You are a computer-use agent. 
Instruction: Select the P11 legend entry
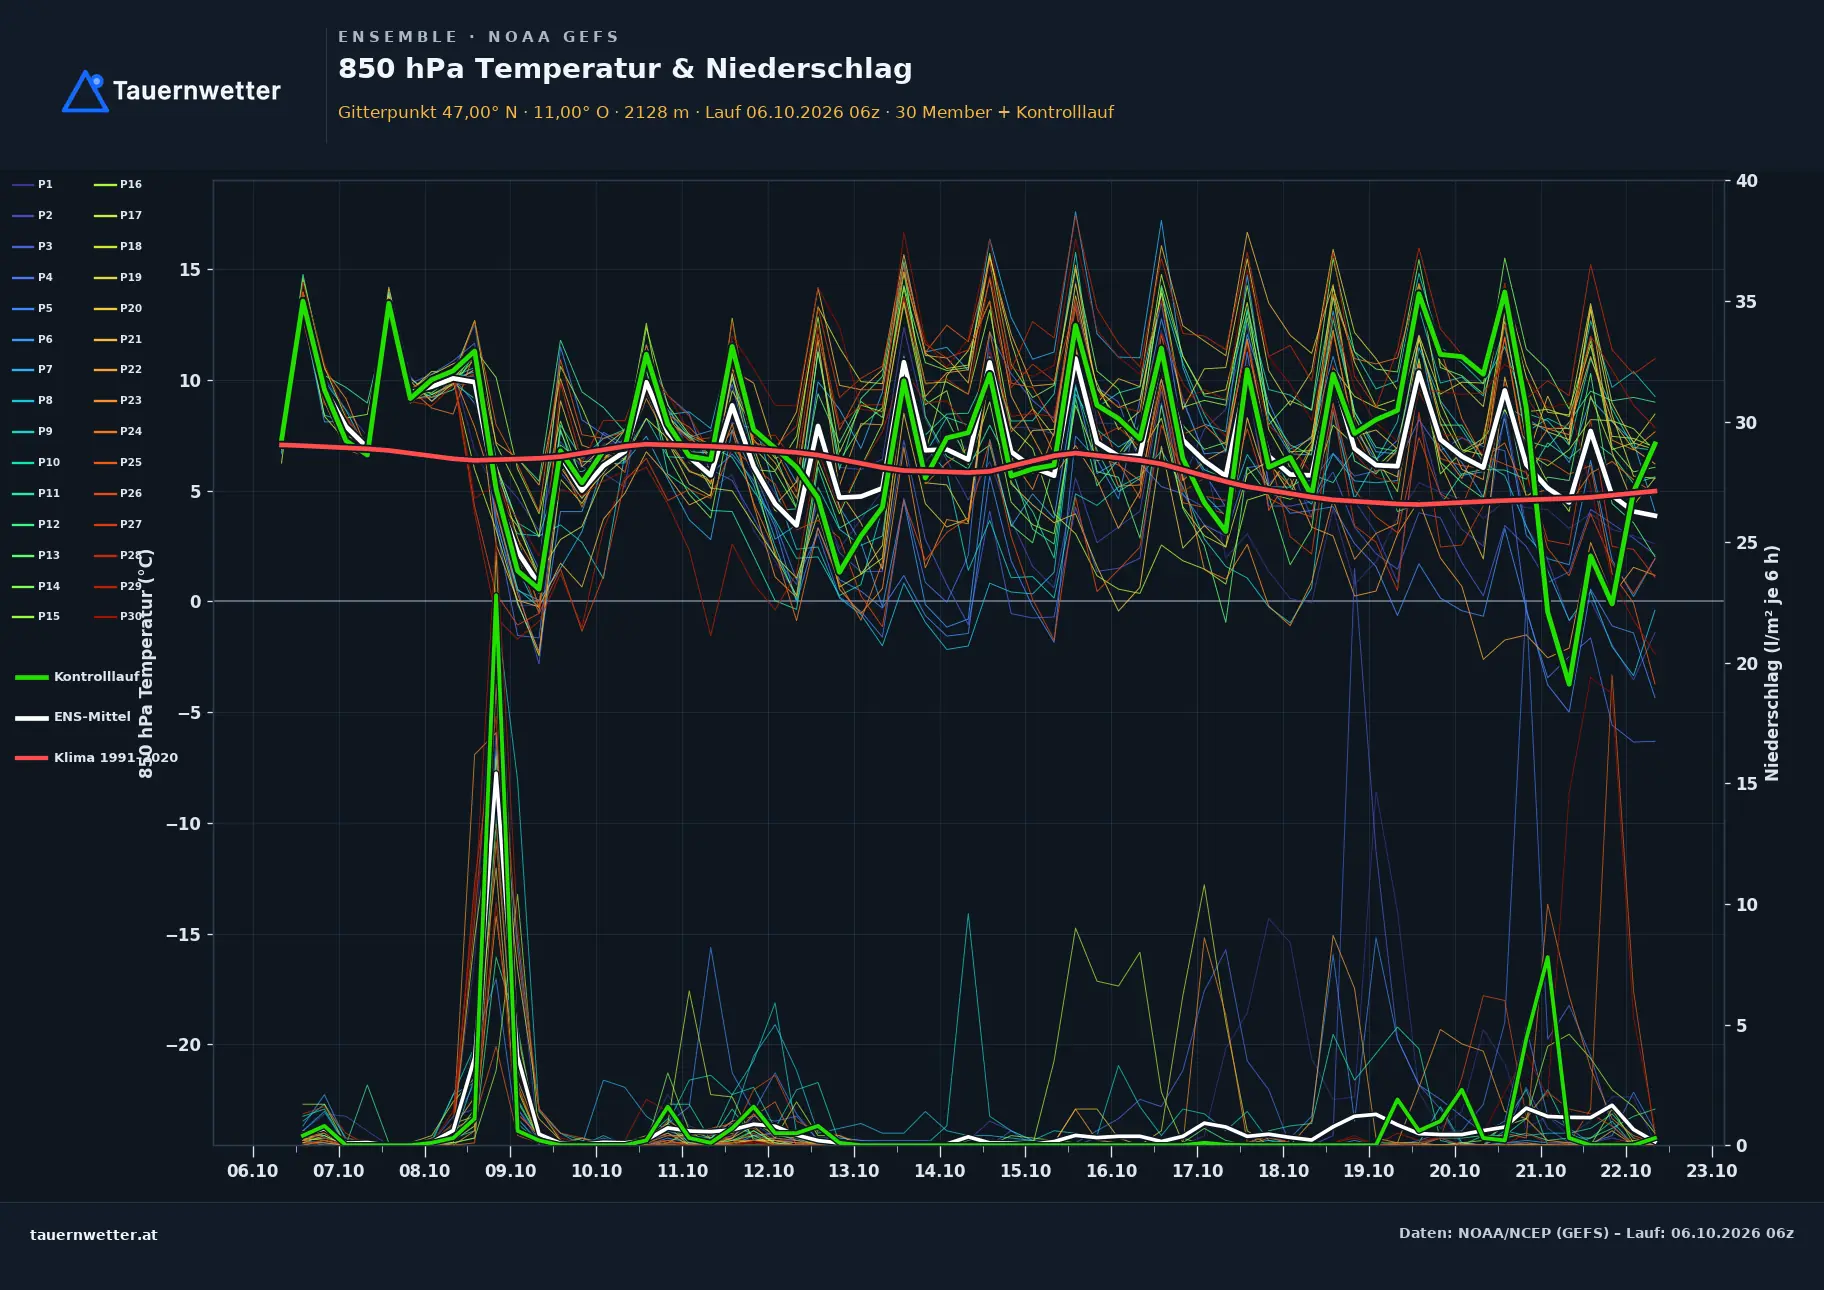[36, 494]
